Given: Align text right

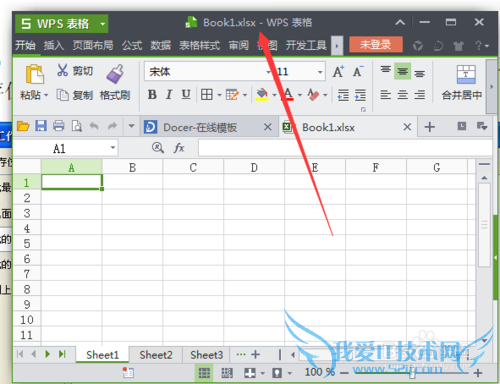Looking at the screenshot, I should 420,95.
